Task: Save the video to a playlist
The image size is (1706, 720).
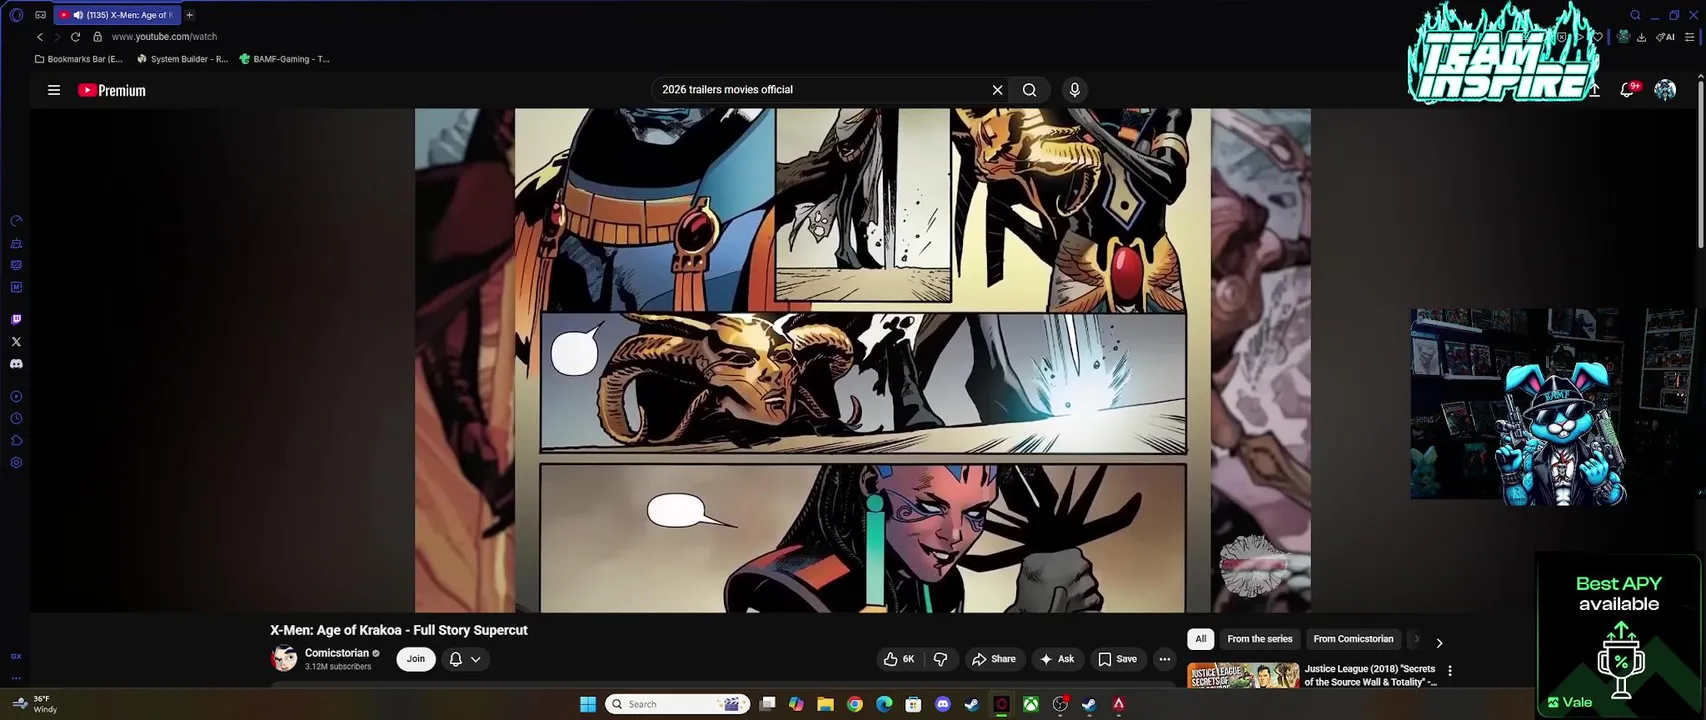Action: pos(1118,659)
